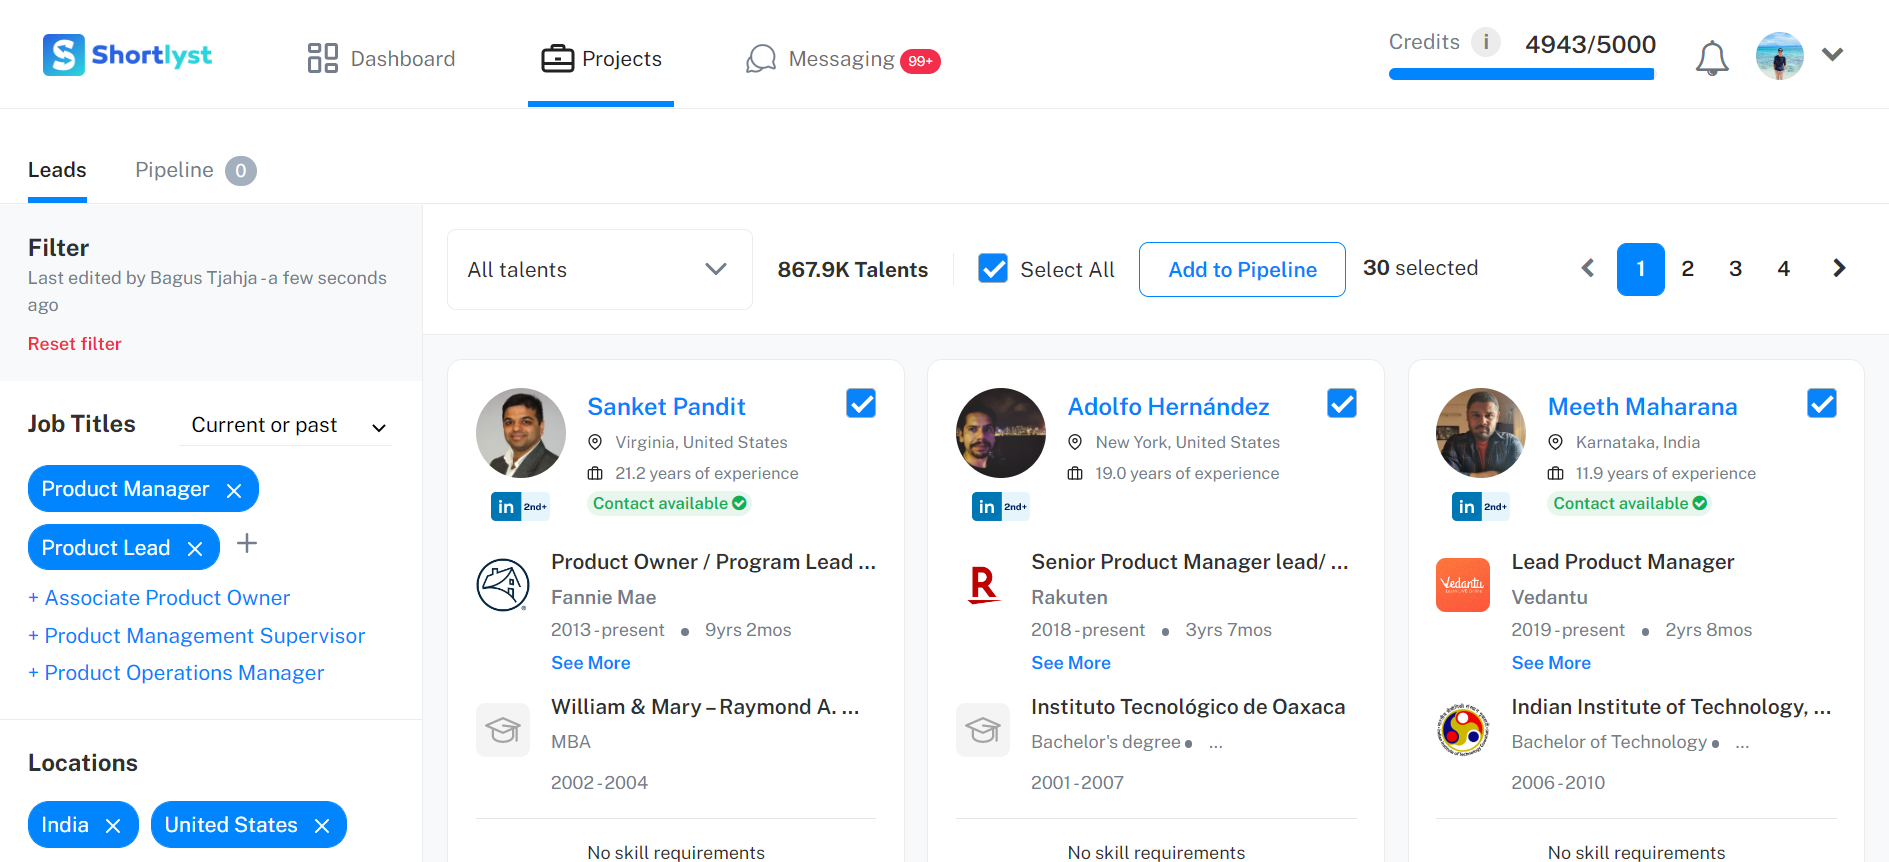The height and width of the screenshot is (862, 1889).
Task: Click the Messaging 99+ notification badge
Action: click(920, 61)
